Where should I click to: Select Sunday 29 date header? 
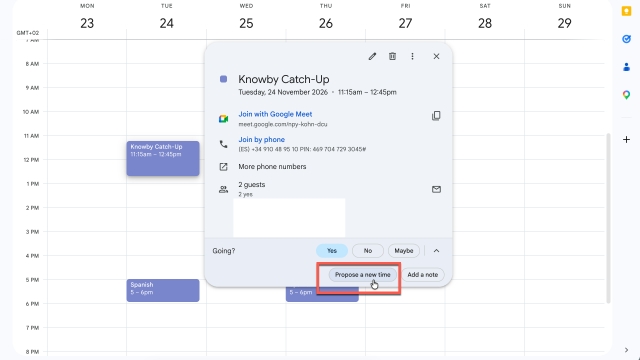(x=564, y=23)
